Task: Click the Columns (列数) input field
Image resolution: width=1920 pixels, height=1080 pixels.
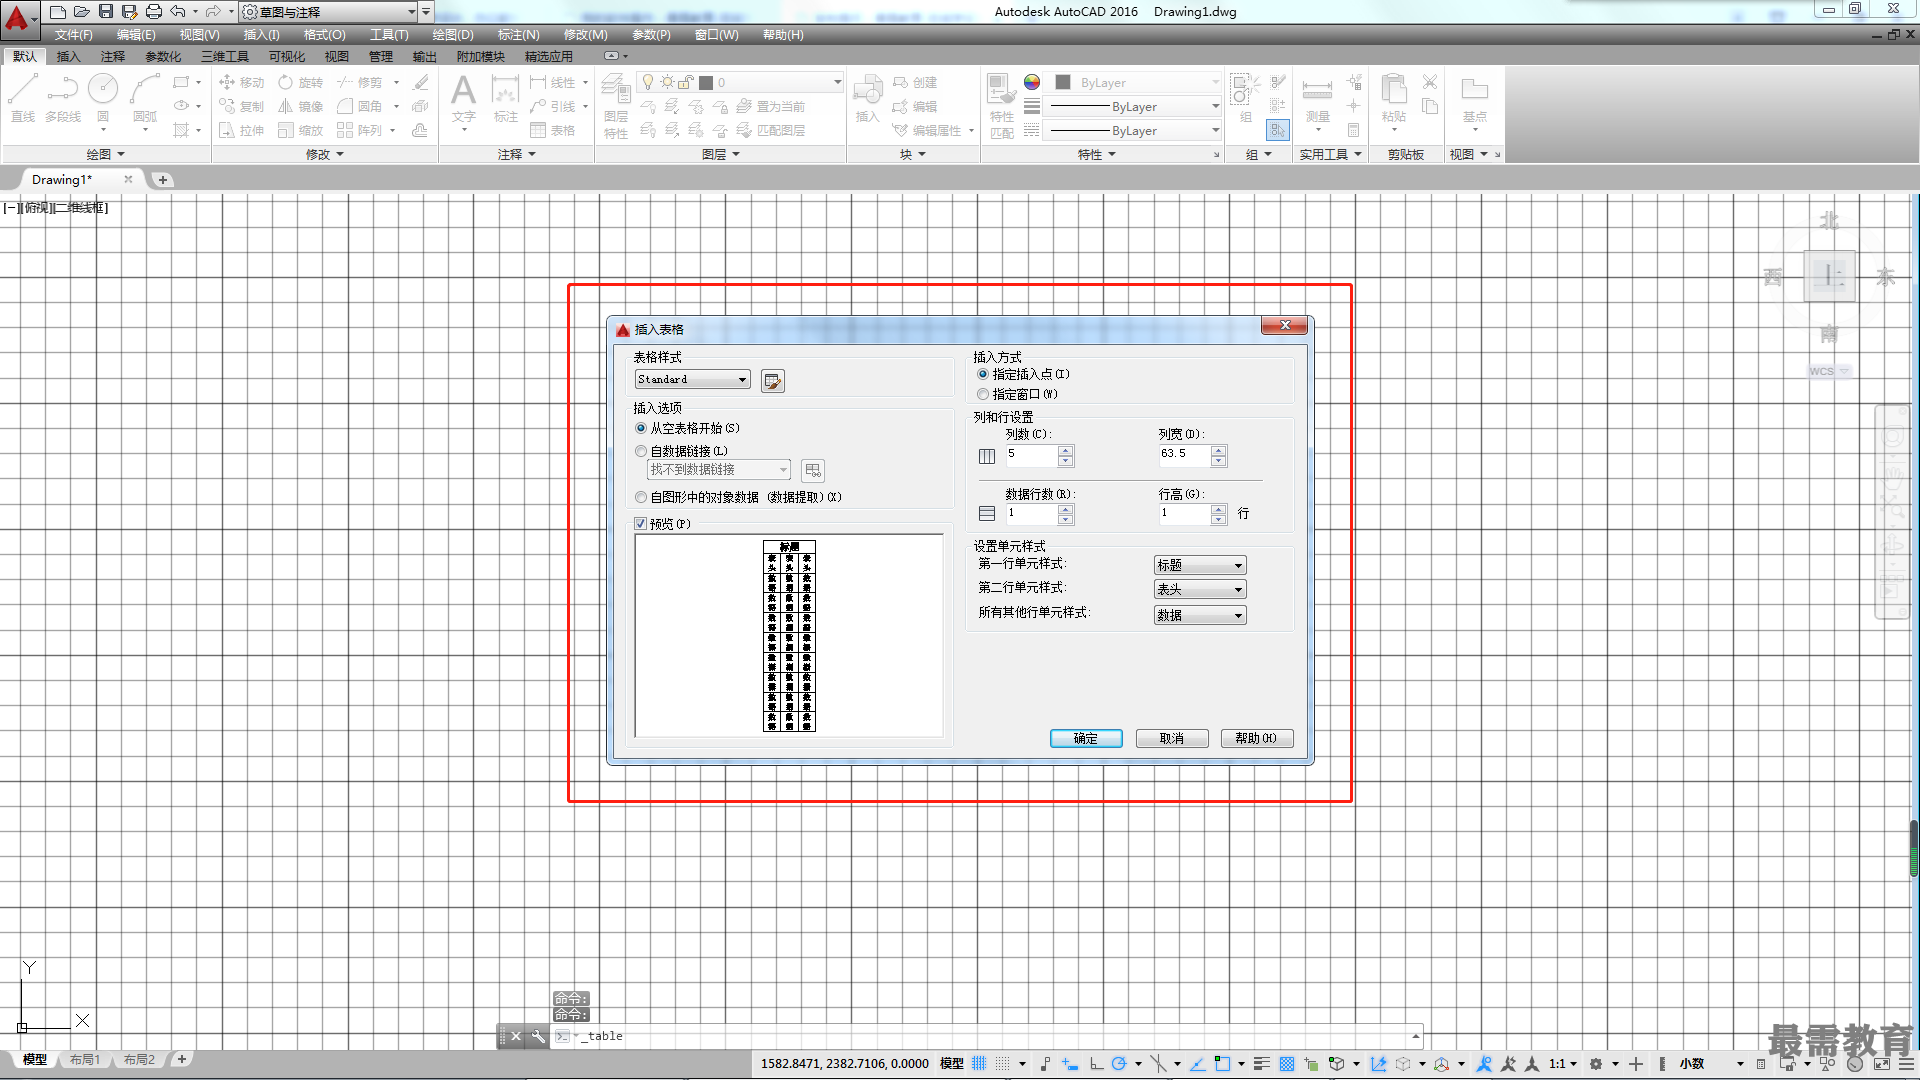Action: [1032, 455]
